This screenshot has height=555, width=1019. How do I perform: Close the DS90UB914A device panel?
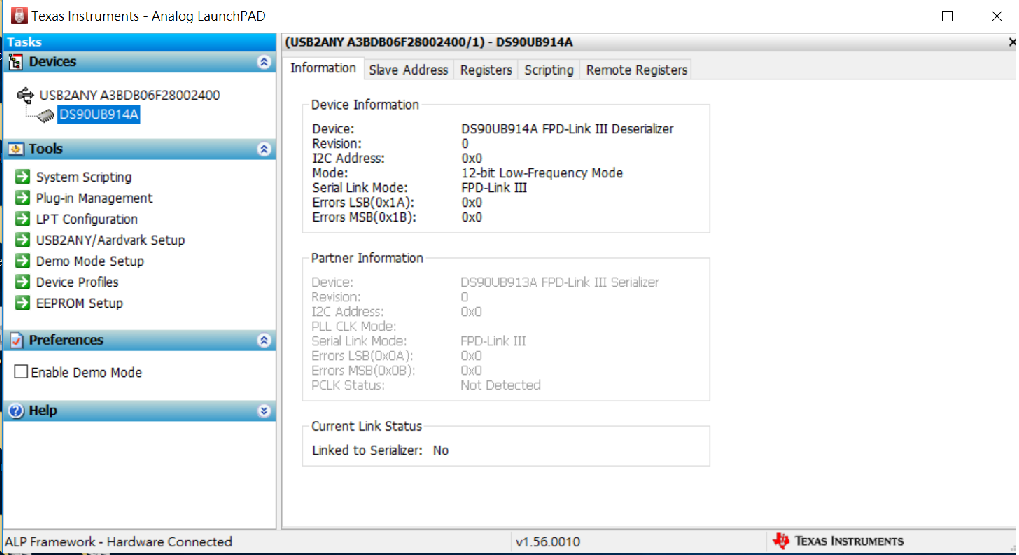pos(1012,42)
